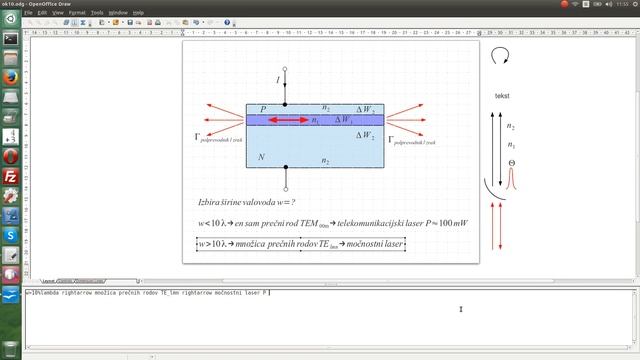Open the text editor dock icon
The height and width of the screenshot is (360, 640).
pyautogui.click(x=11, y=256)
